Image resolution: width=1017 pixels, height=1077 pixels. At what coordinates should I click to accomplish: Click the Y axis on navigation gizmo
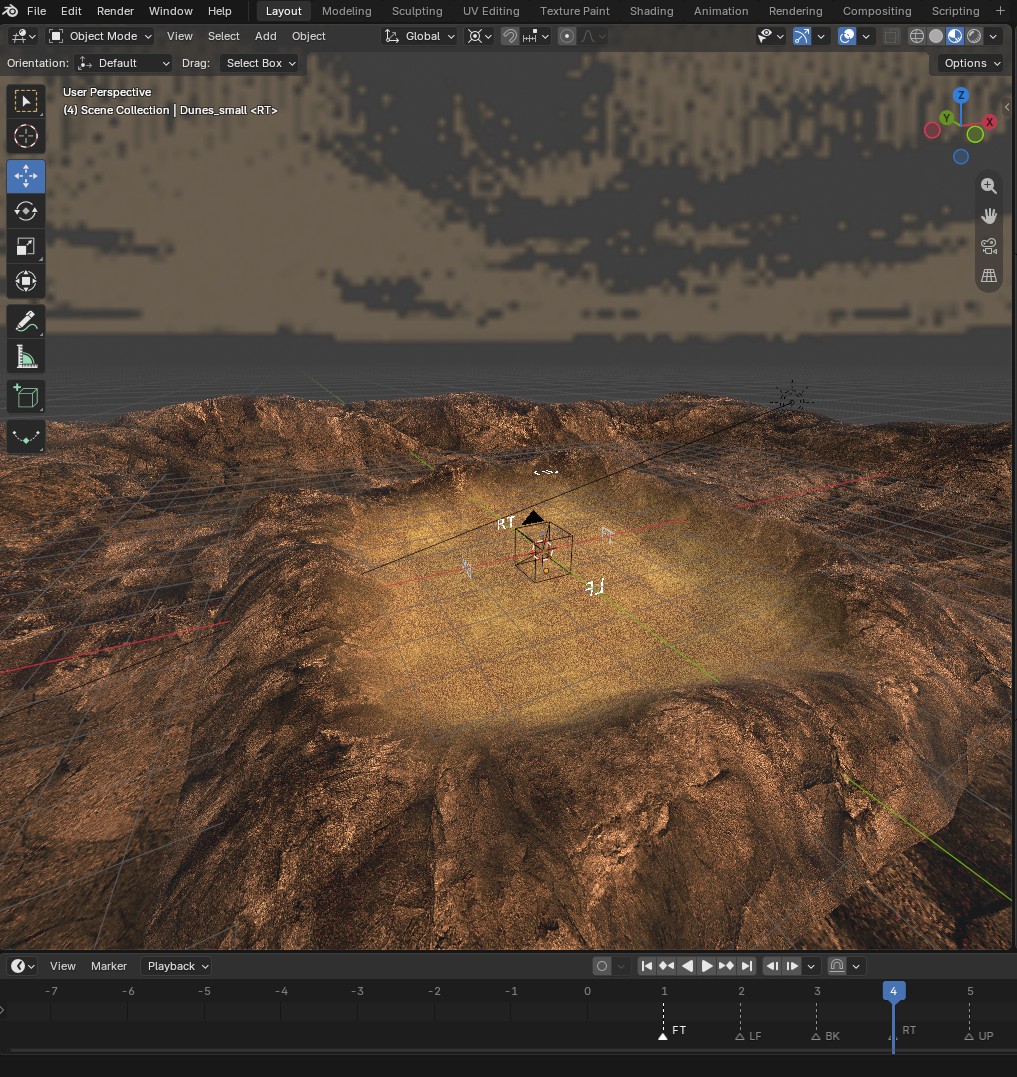947,118
